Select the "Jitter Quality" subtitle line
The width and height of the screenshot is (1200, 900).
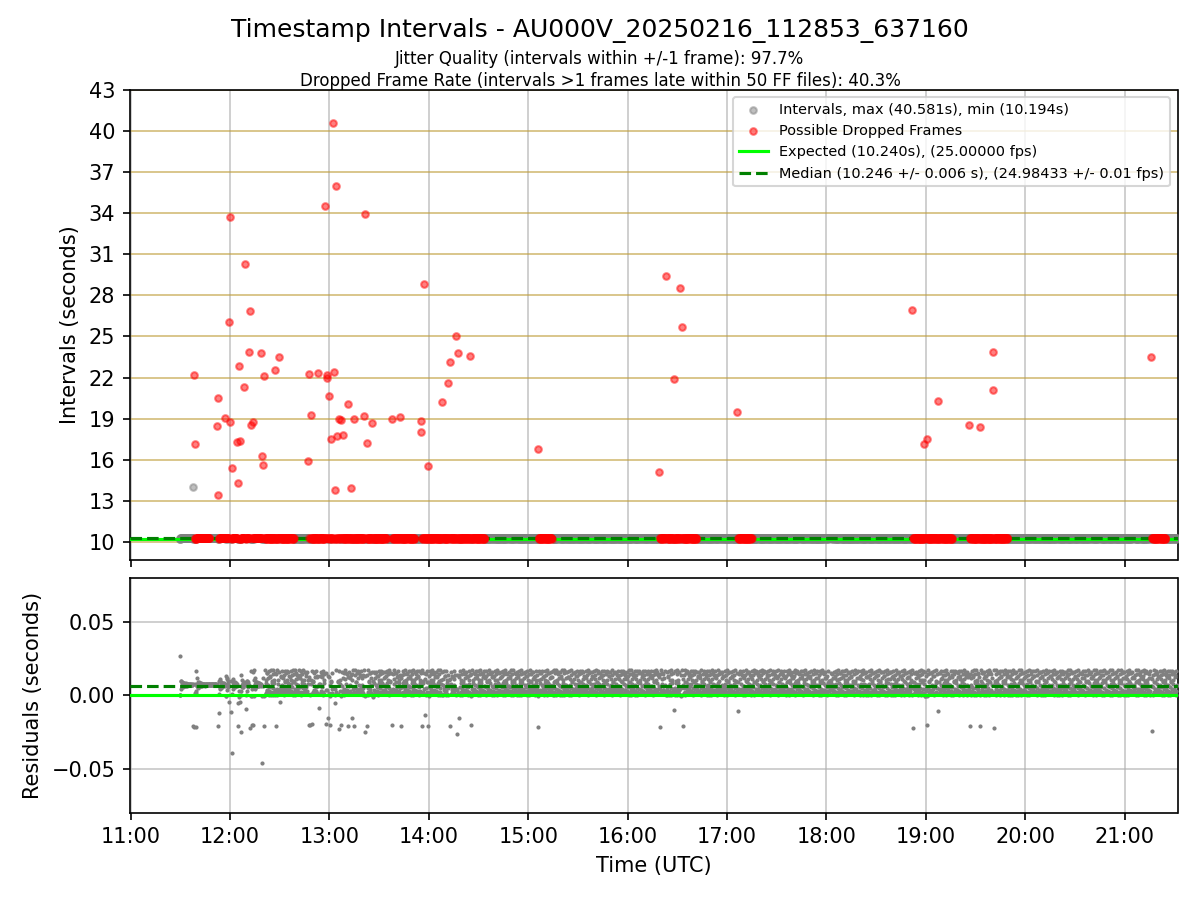599,58
